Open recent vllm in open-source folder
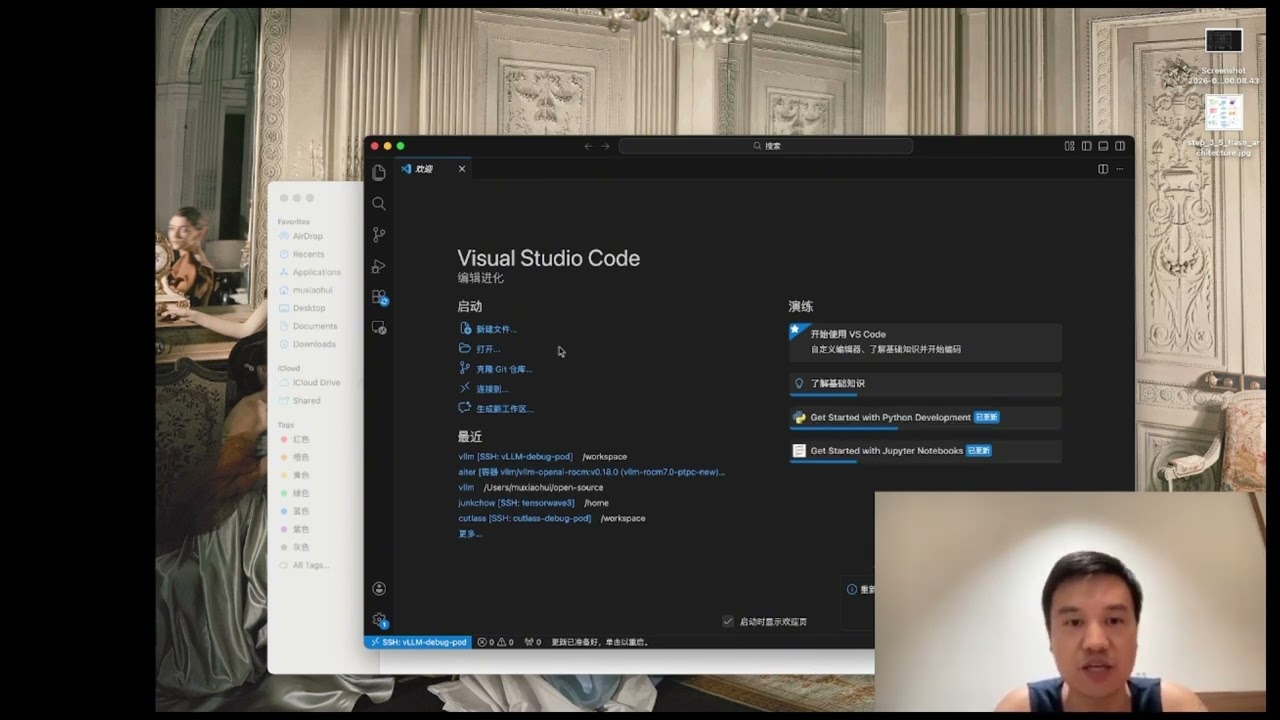The image size is (1280, 720). (x=466, y=487)
